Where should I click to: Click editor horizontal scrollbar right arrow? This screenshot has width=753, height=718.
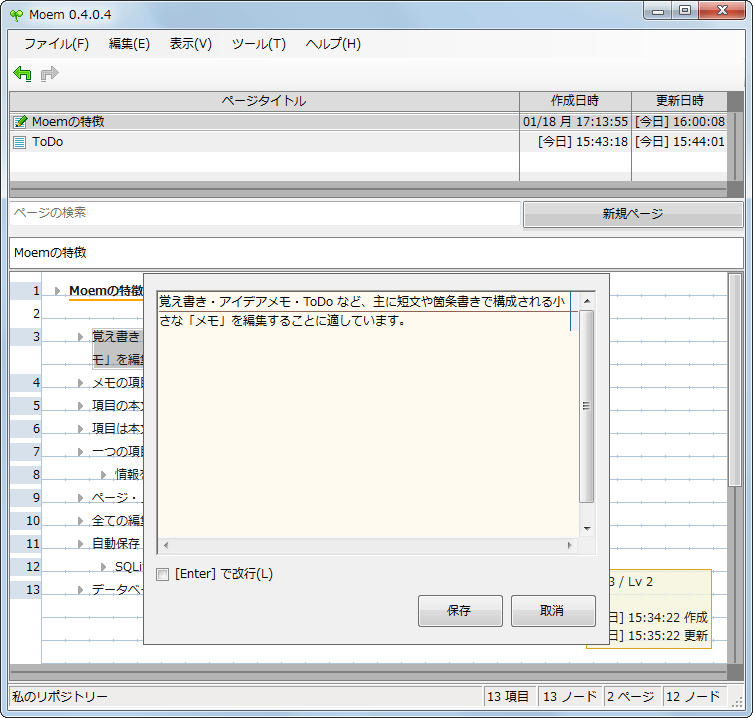(570, 546)
